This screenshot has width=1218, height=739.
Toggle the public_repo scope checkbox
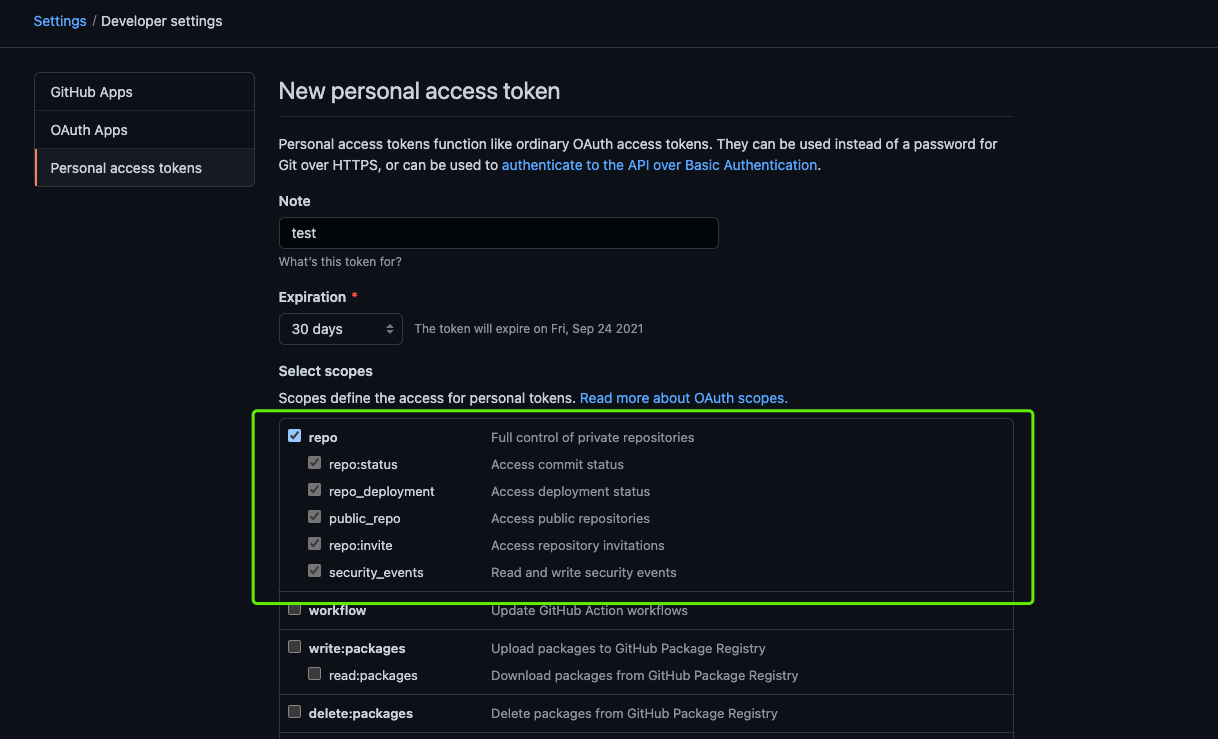[x=315, y=517]
